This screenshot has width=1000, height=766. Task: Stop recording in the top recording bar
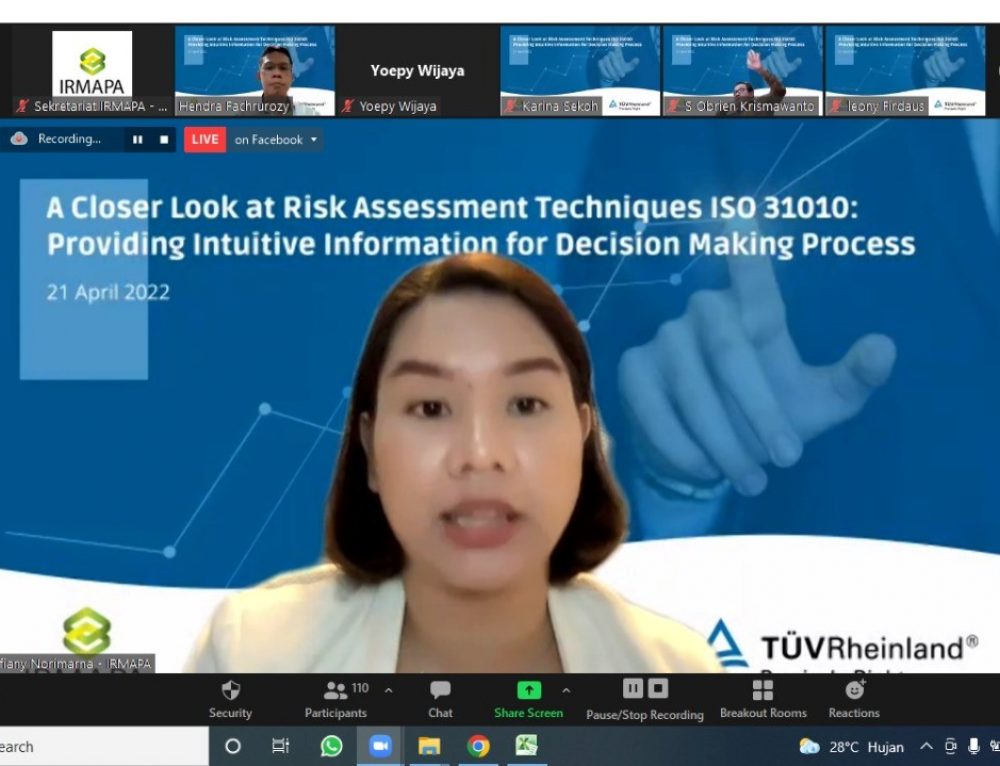164,140
